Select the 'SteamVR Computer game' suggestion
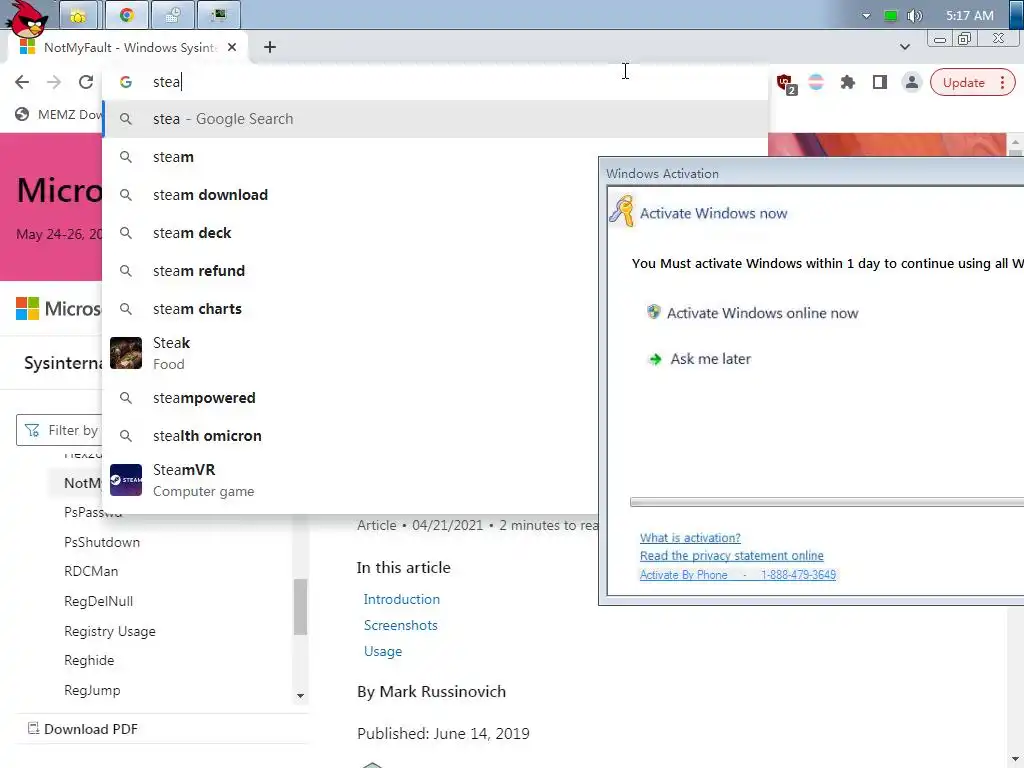Viewport: 1024px width, 768px height. pyautogui.click(x=351, y=480)
